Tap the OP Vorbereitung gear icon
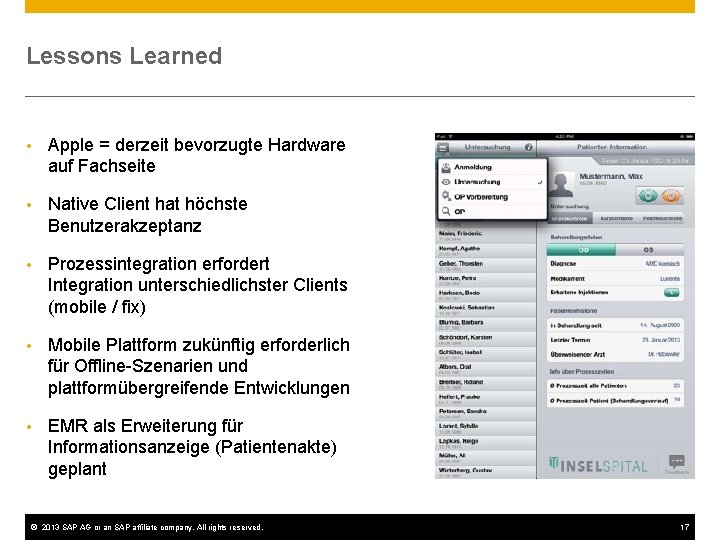This screenshot has width=720, height=540. tap(446, 196)
